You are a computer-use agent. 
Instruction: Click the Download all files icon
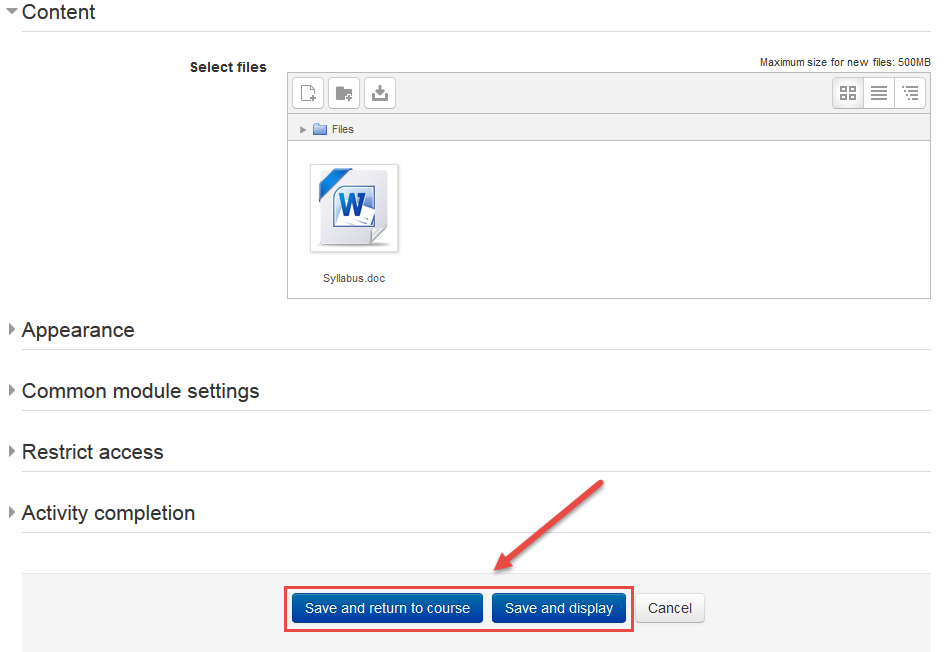point(380,93)
